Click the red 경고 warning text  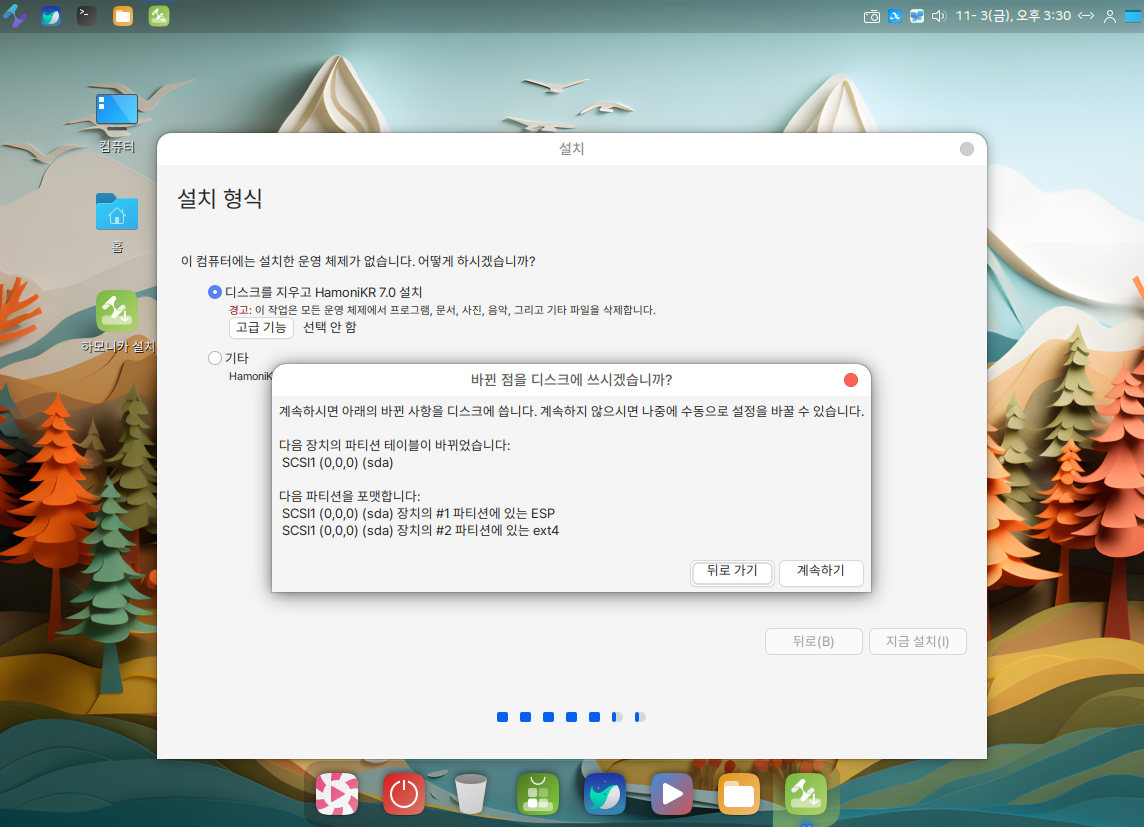240,310
